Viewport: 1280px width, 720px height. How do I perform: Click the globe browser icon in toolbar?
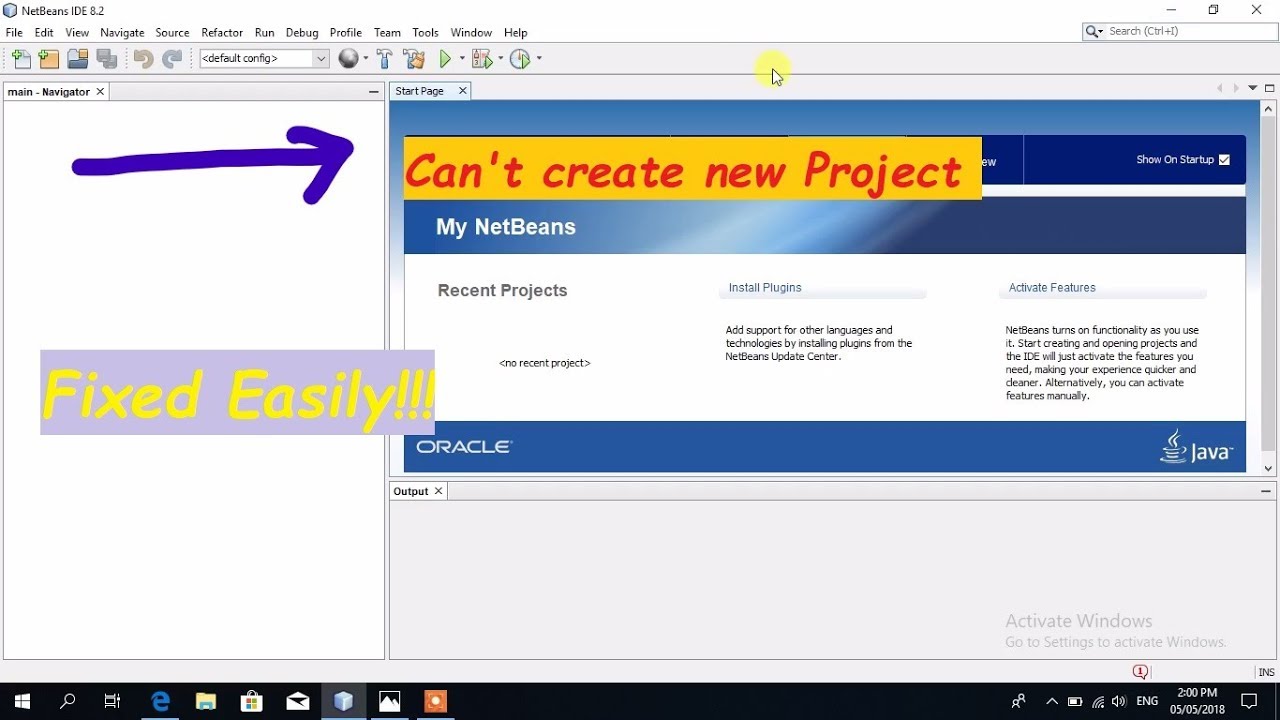coord(348,59)
